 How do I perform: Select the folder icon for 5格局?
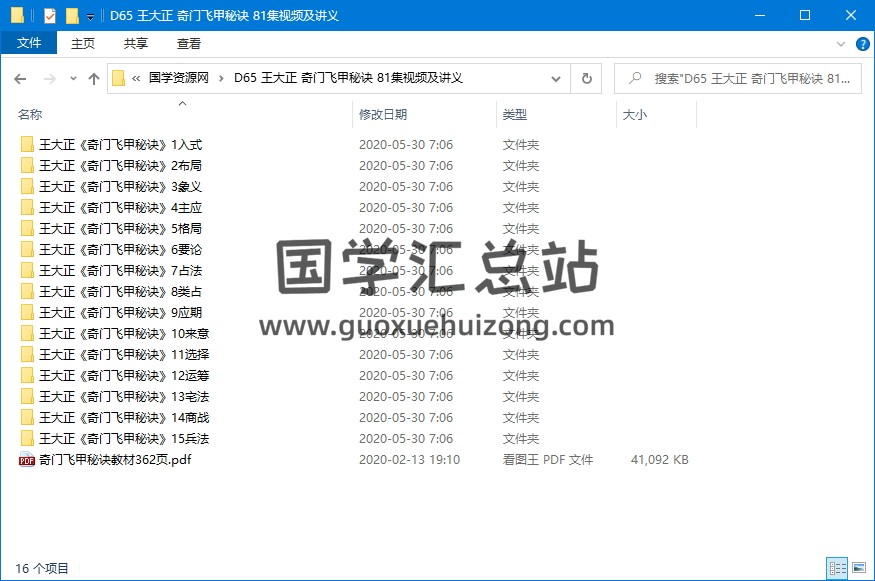(27, 229)
